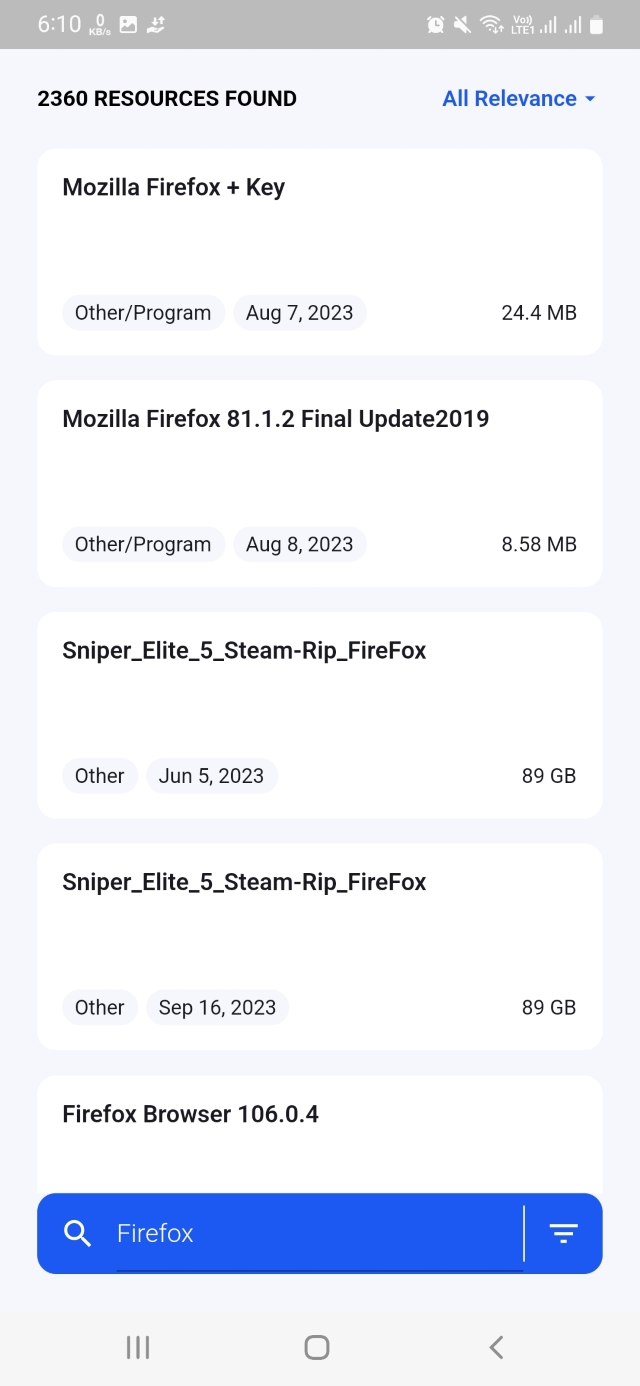
Task: Select the 24.4 MB size label
Action: click(x=538, y=313)
